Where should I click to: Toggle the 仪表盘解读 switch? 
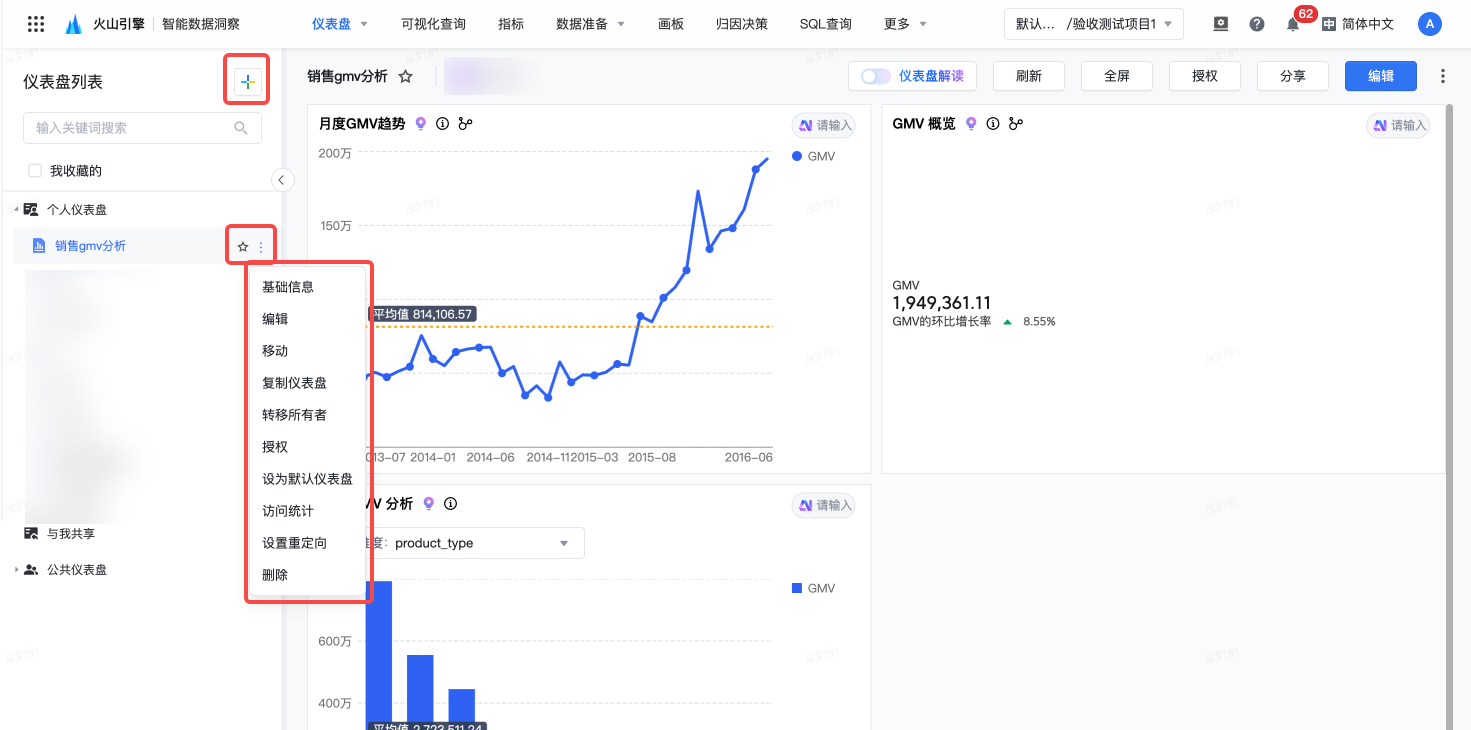[875, 76]
